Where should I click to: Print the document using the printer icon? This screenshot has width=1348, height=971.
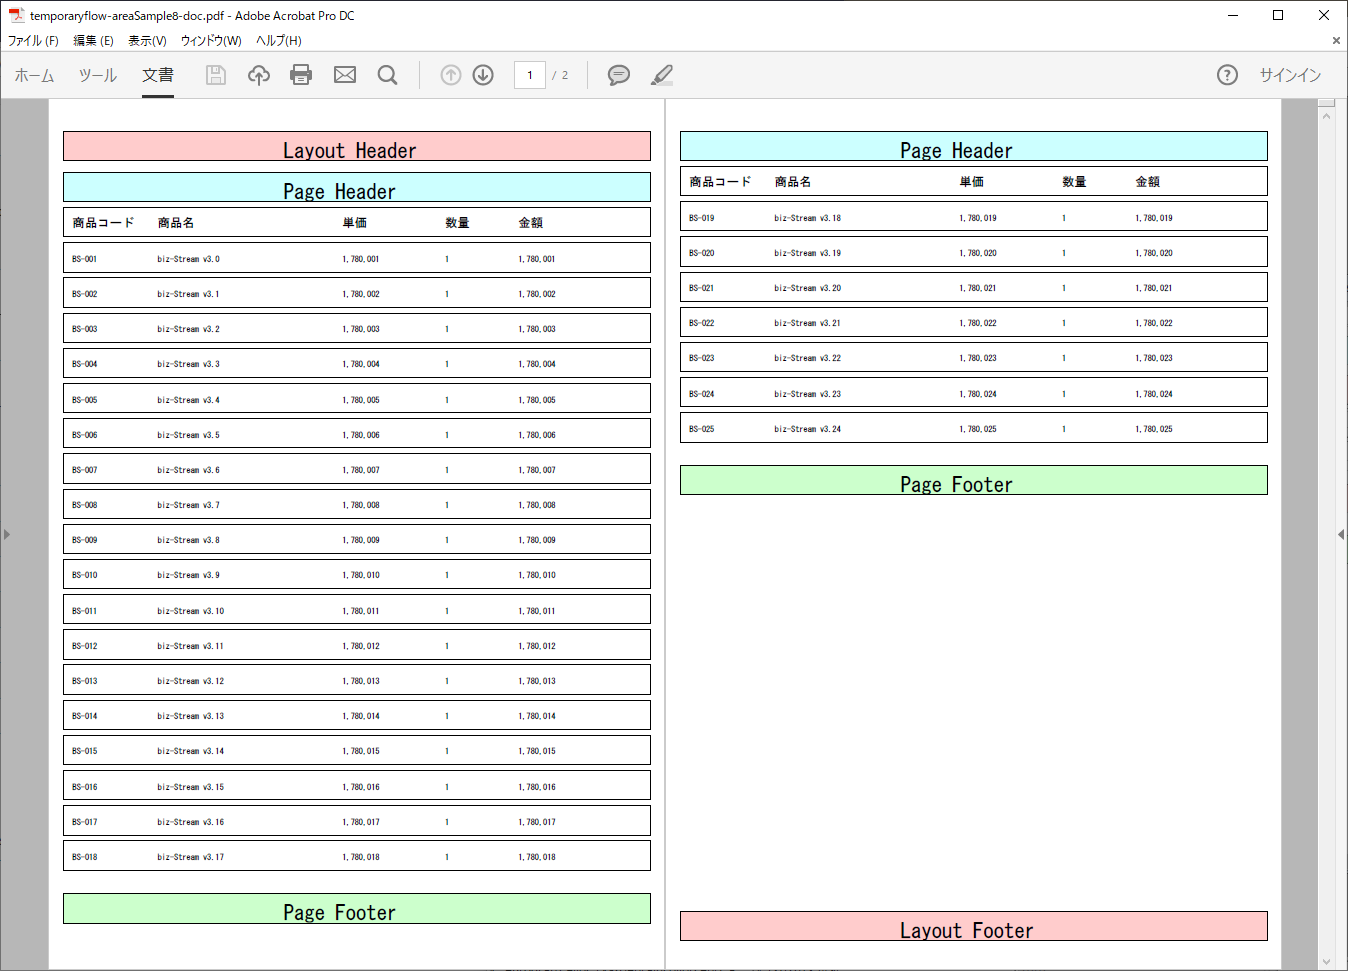pos(301,75)
